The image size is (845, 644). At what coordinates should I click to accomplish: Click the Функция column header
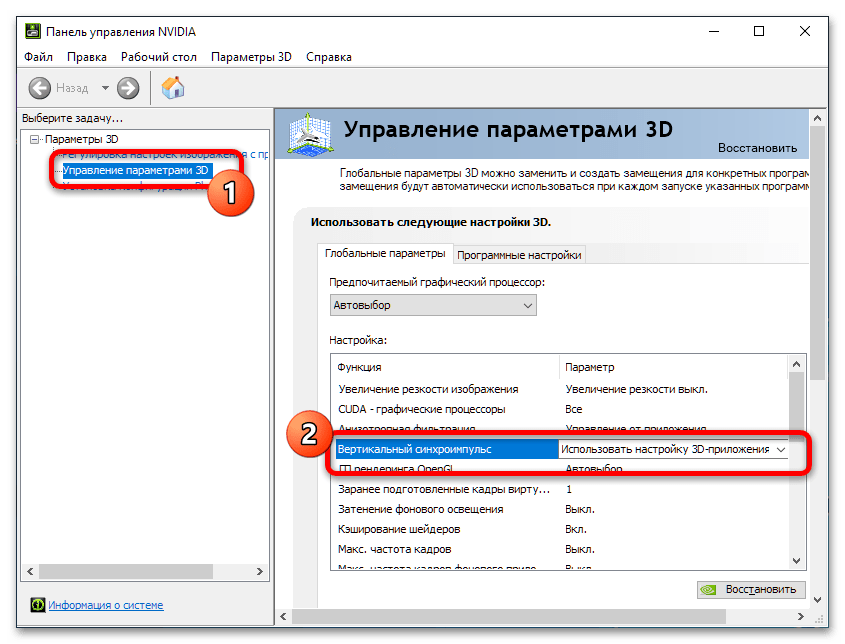(359, 367)
